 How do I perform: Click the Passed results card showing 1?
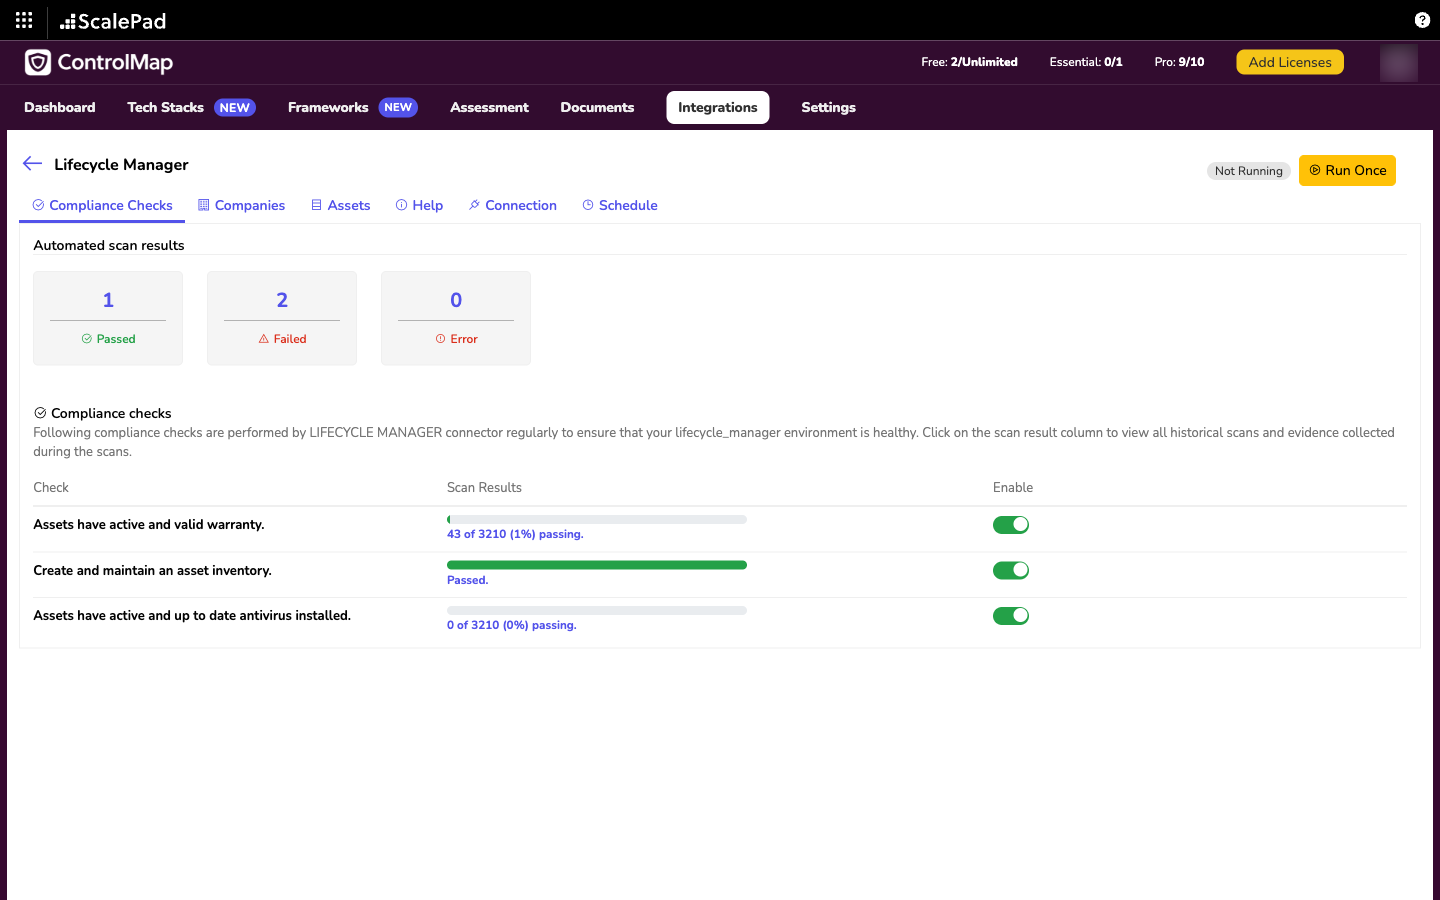click(x=108, y=318)
